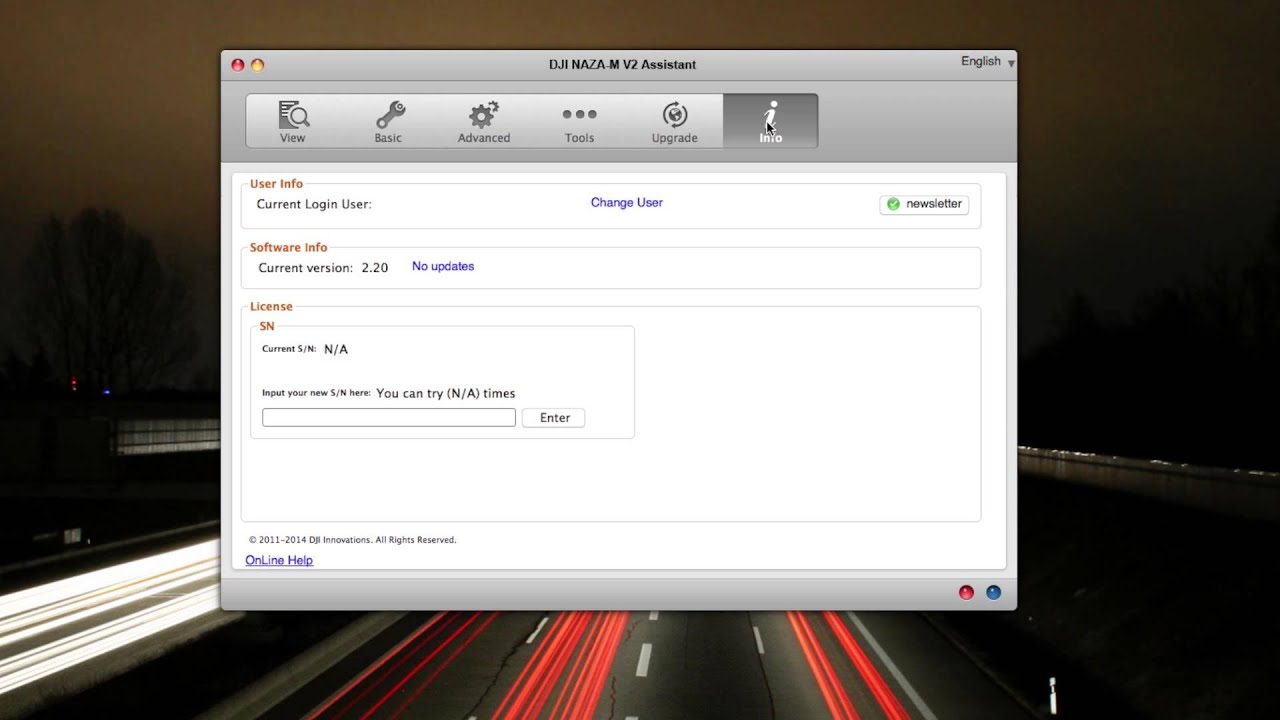Click the Current version 2.20 text
Image resolution: width=1280 pixels, height=720 pixels.
click(x=323, y=268)
